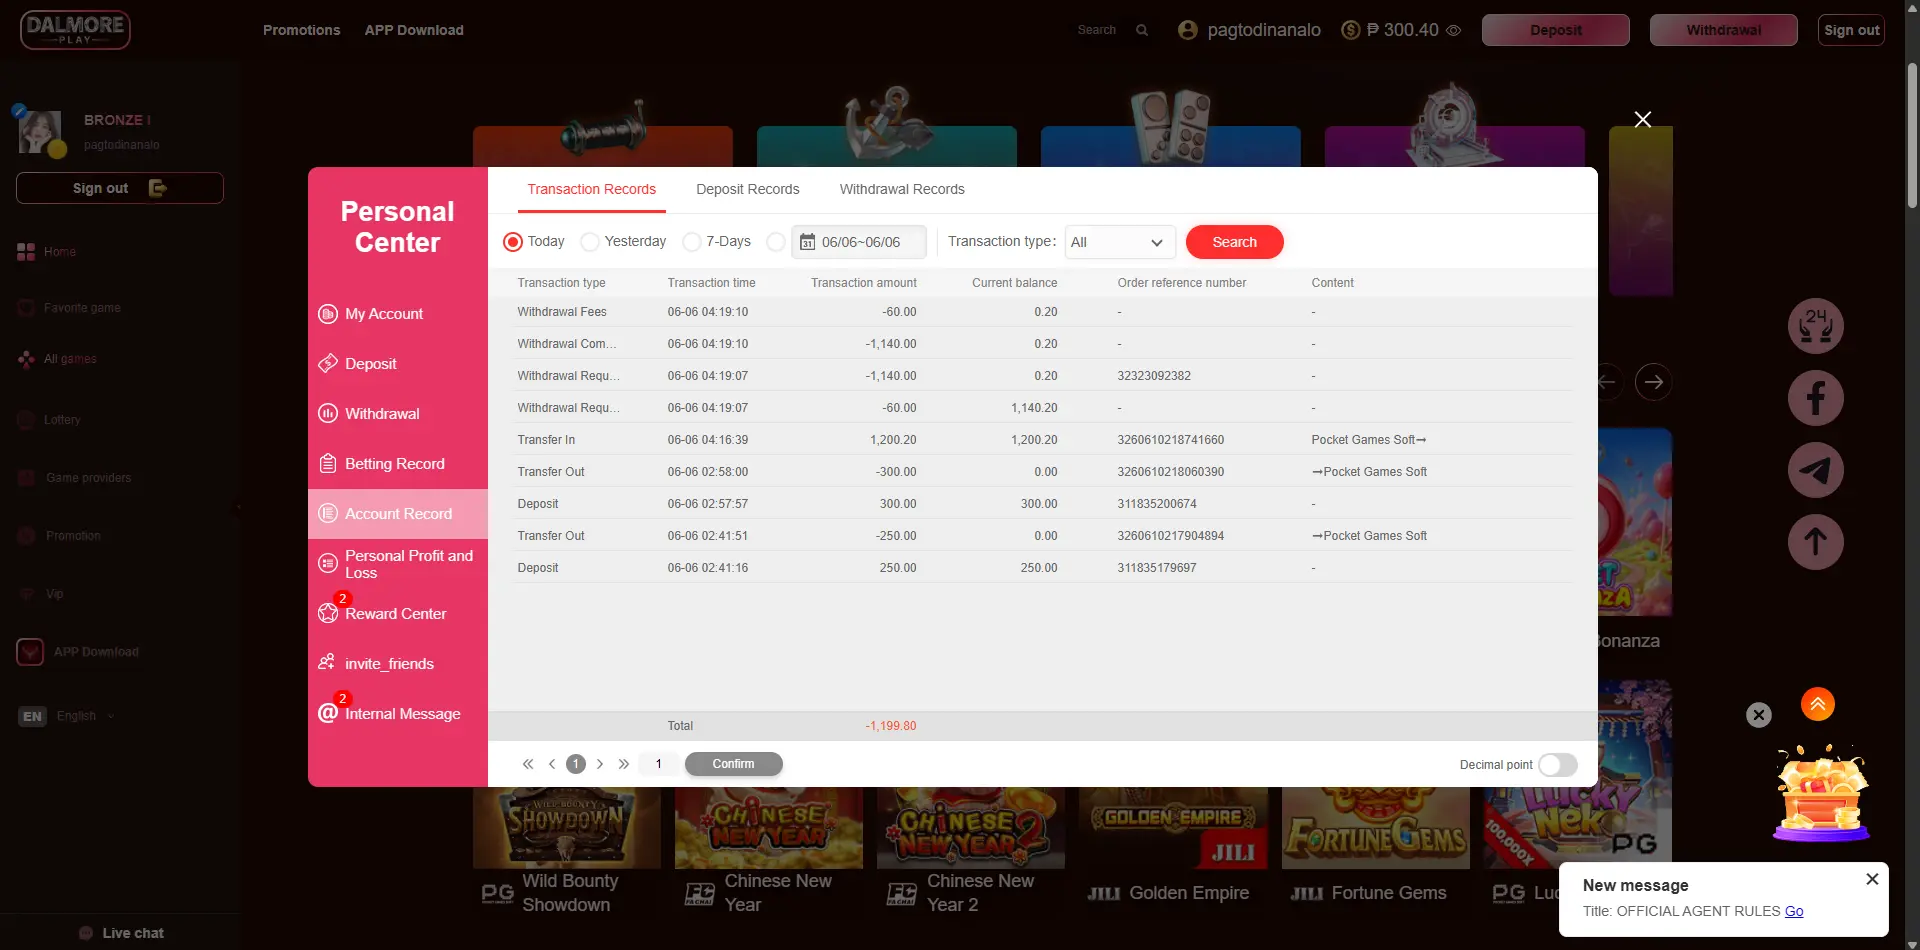This screenshot has width=1920, height=950.
Task: Open the Fortune Gems game thumbnail
Action: pos(1375,830)
